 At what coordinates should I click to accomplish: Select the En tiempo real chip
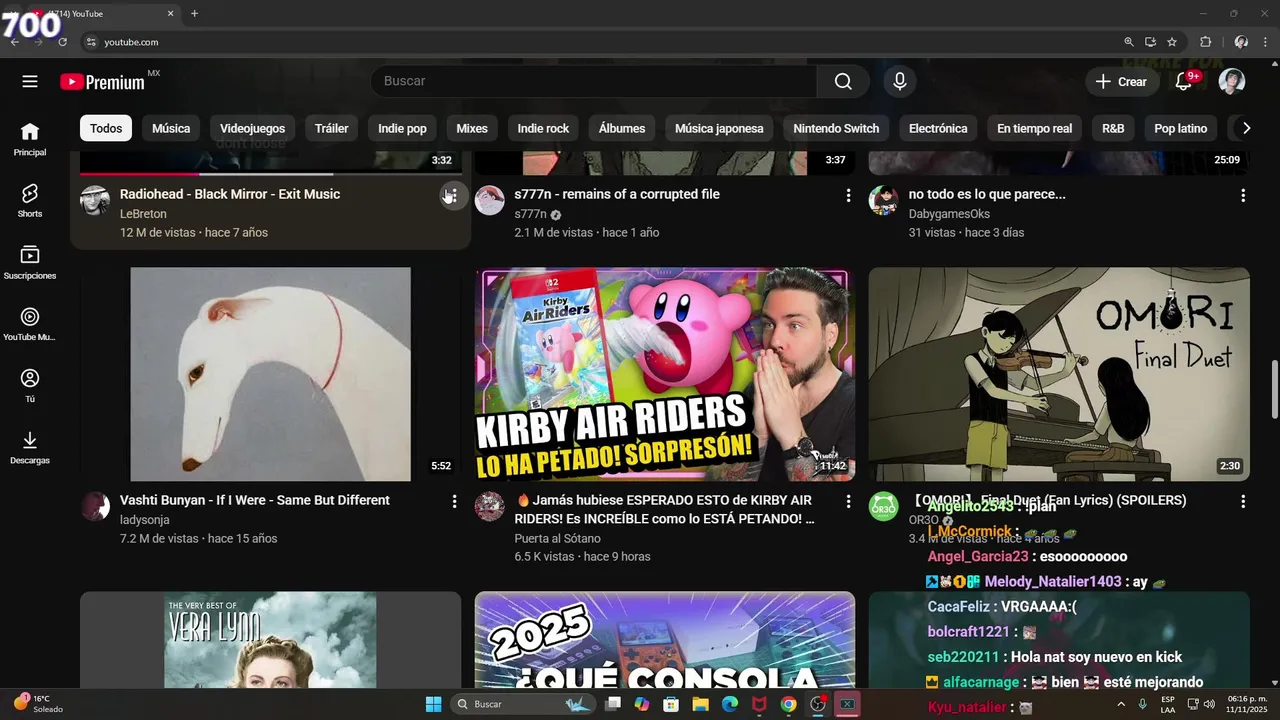1034,128
